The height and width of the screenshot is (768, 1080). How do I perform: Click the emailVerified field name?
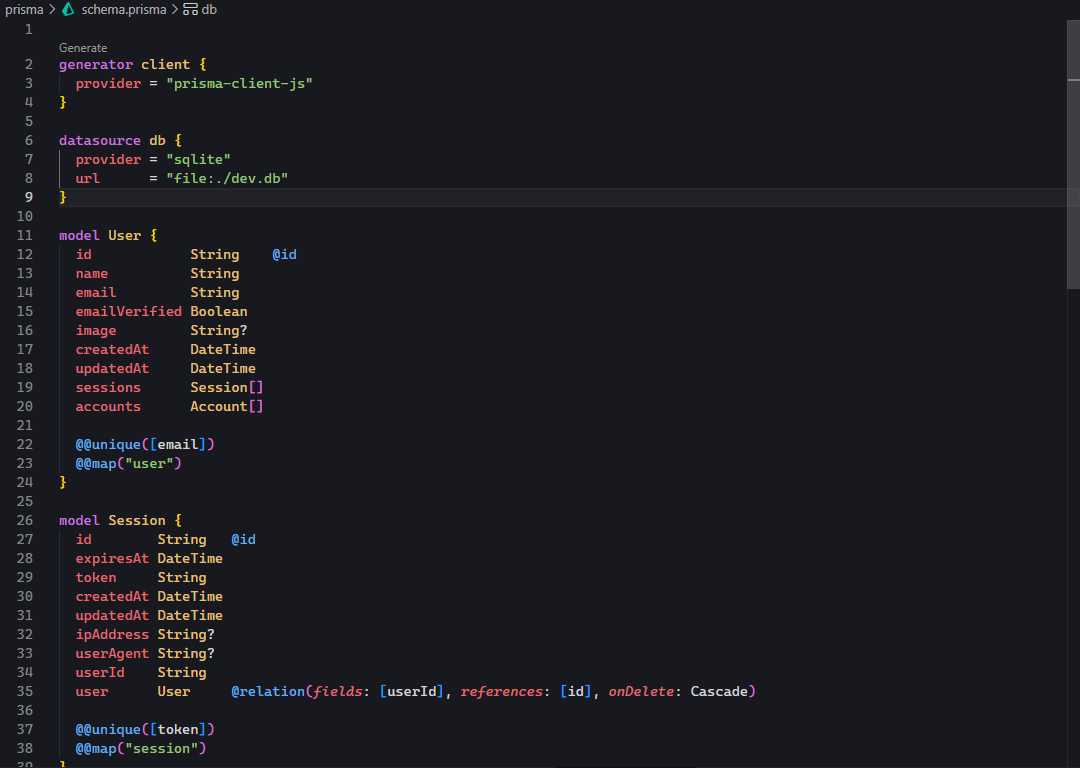tap(129, 311)
